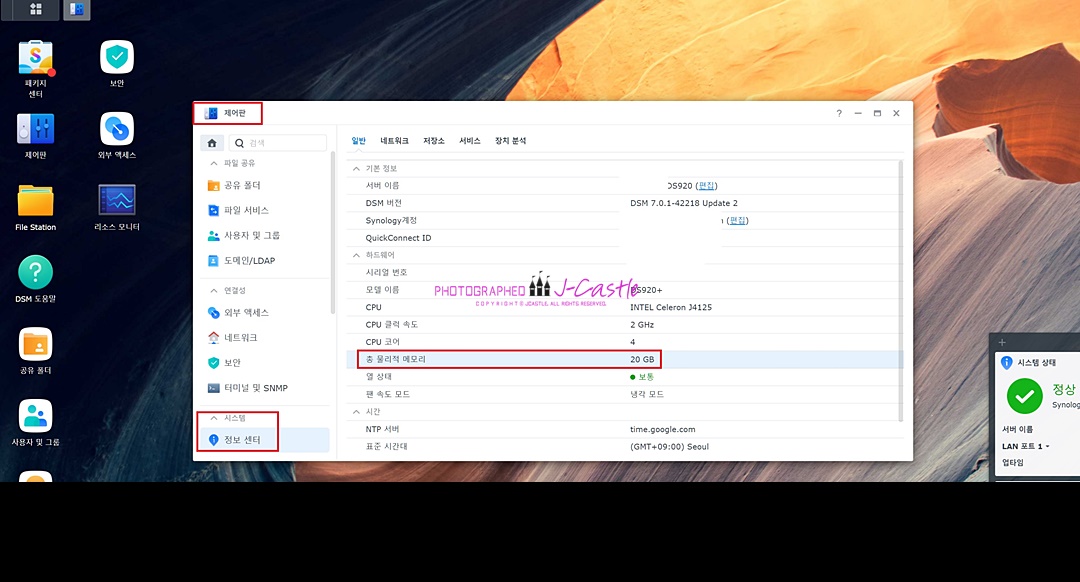Open Control Panel help question mark
The height and width of the screenshot is (582, 1080).
click(839, 114)
